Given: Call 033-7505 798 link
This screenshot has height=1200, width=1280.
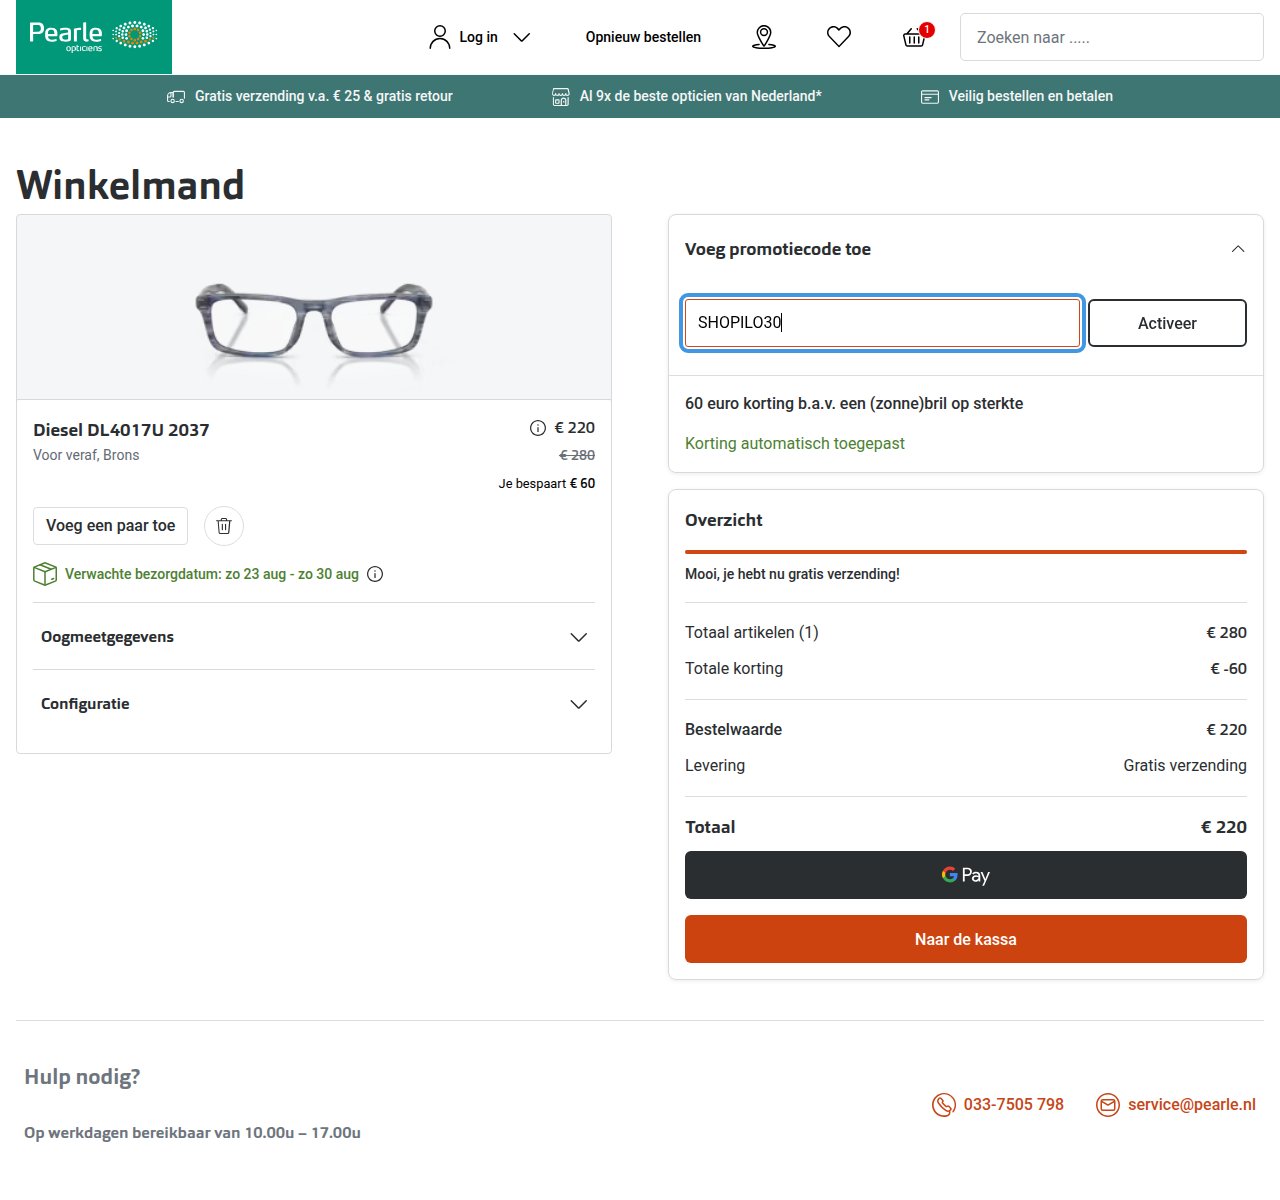Looking at the screenshot, I should pyautogui.click(x=1014, y=1105).
